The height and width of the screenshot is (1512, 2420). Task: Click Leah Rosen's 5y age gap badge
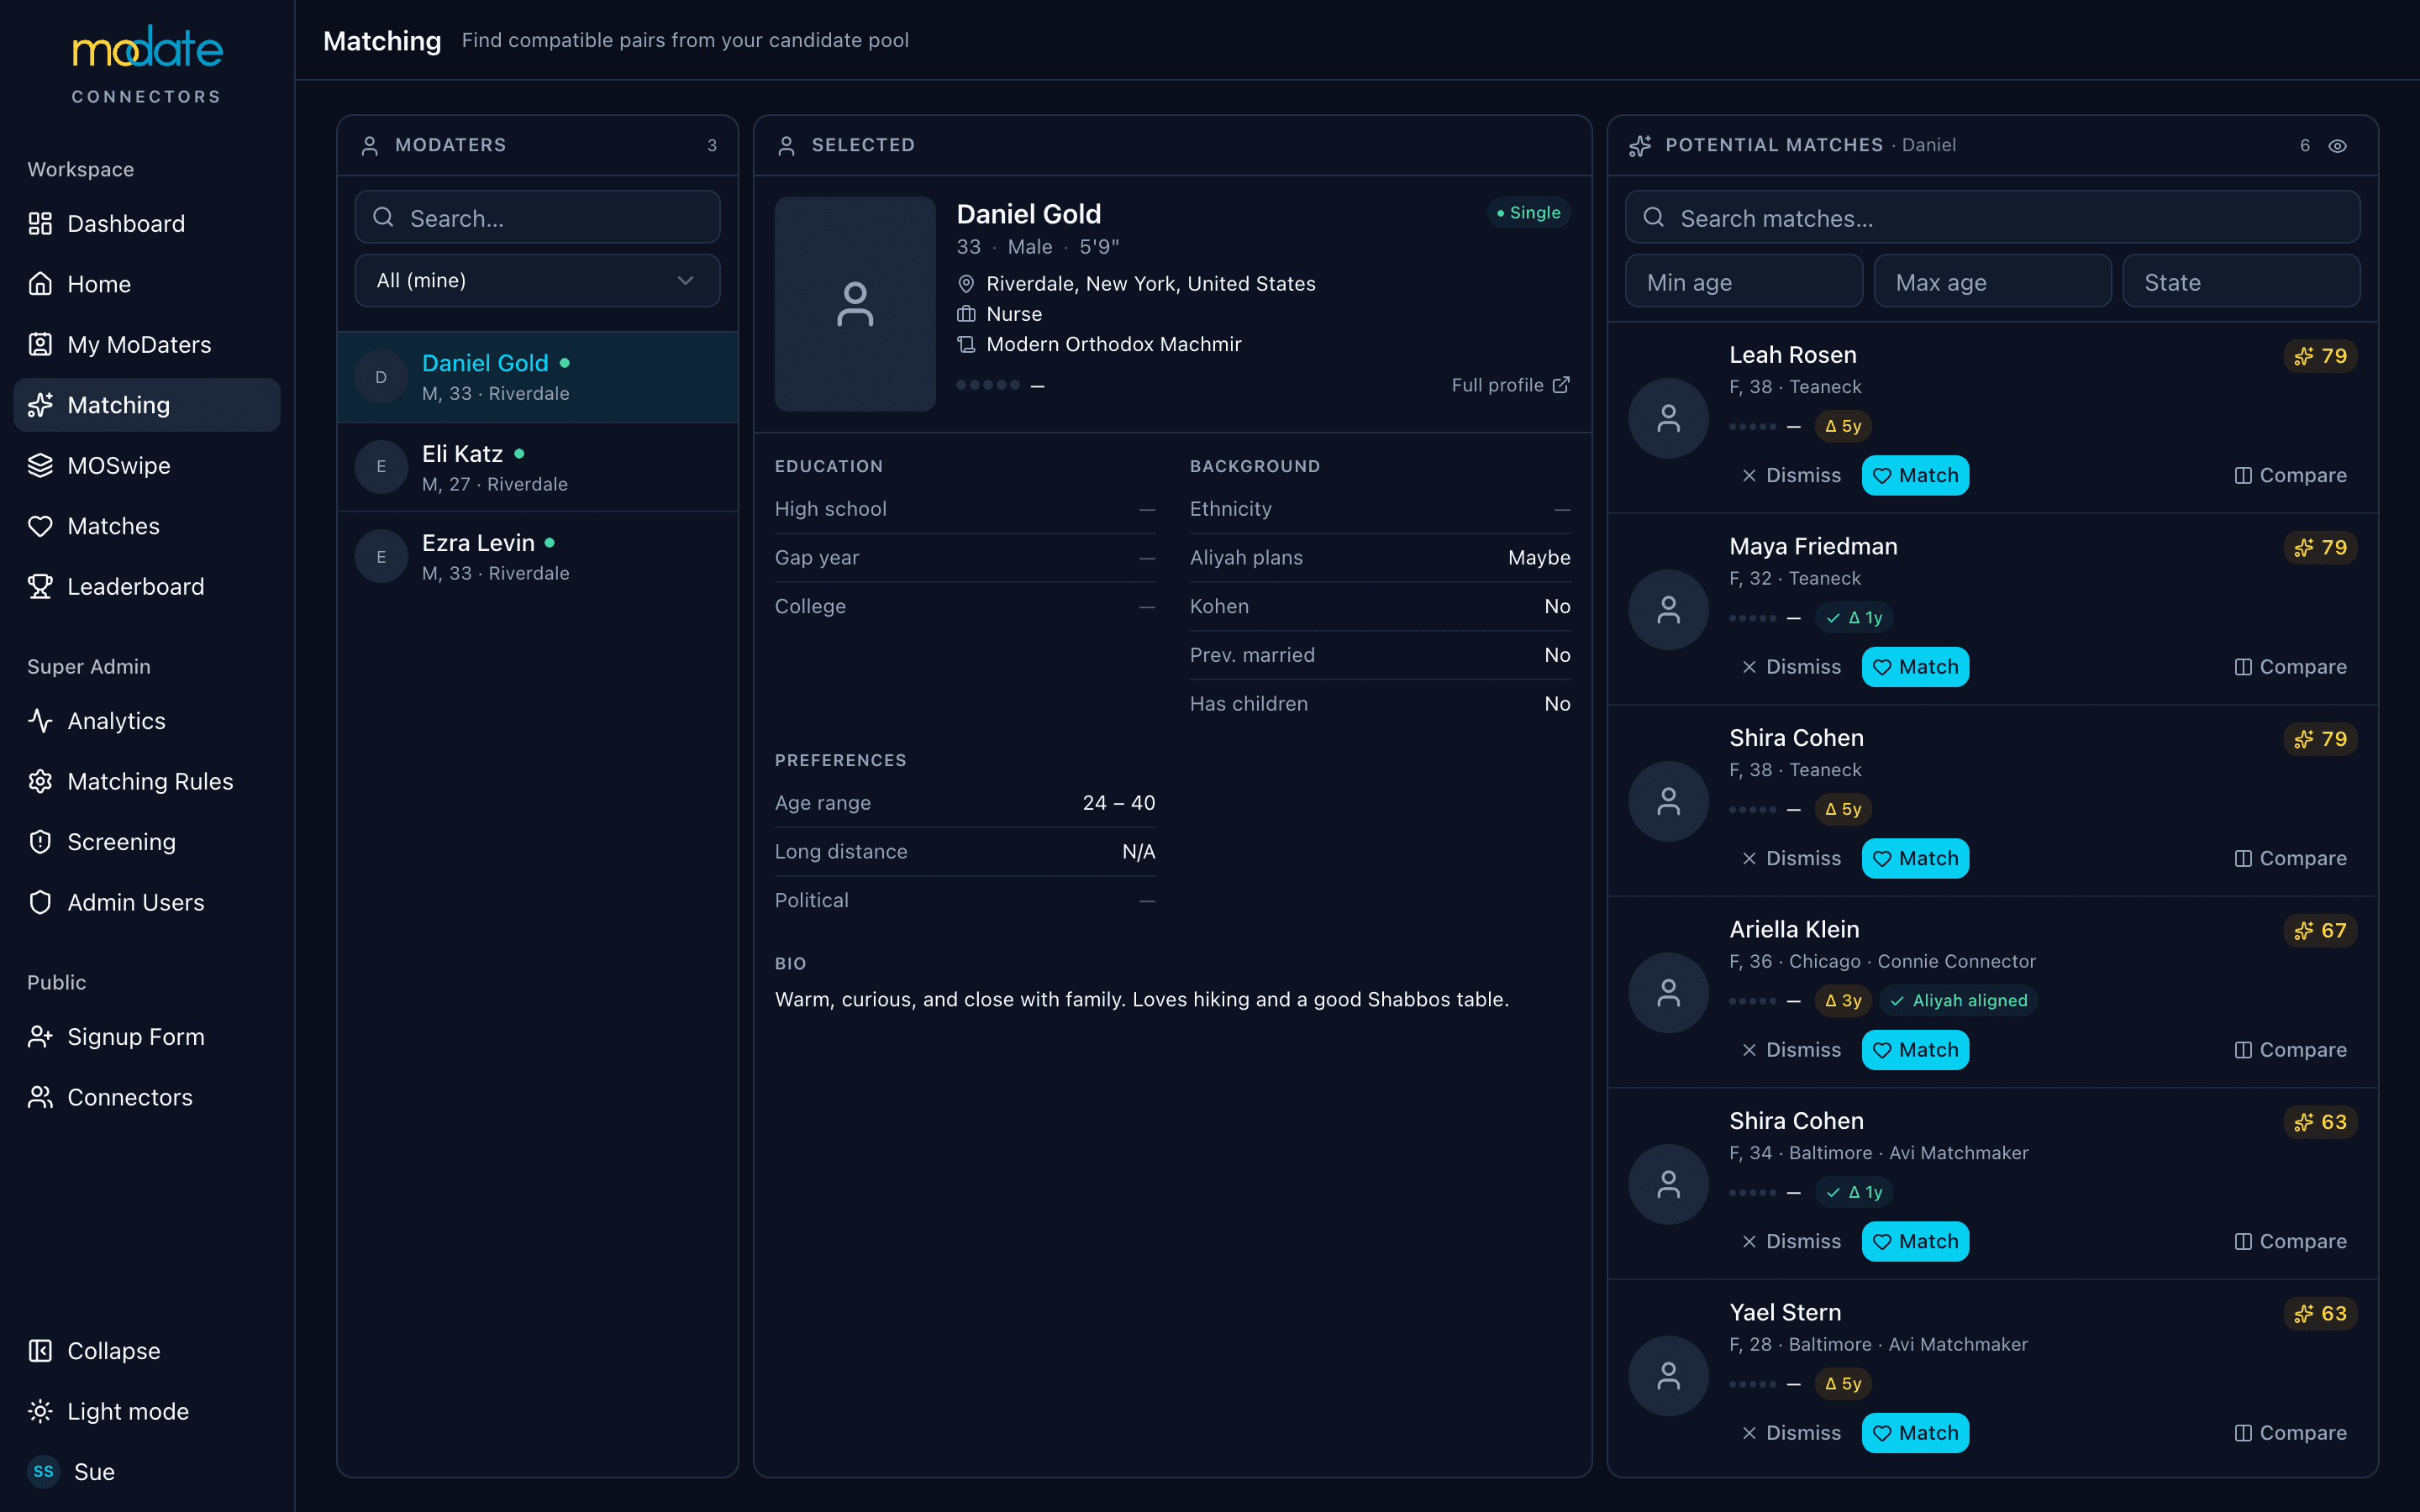click(x=1842, y=426)
